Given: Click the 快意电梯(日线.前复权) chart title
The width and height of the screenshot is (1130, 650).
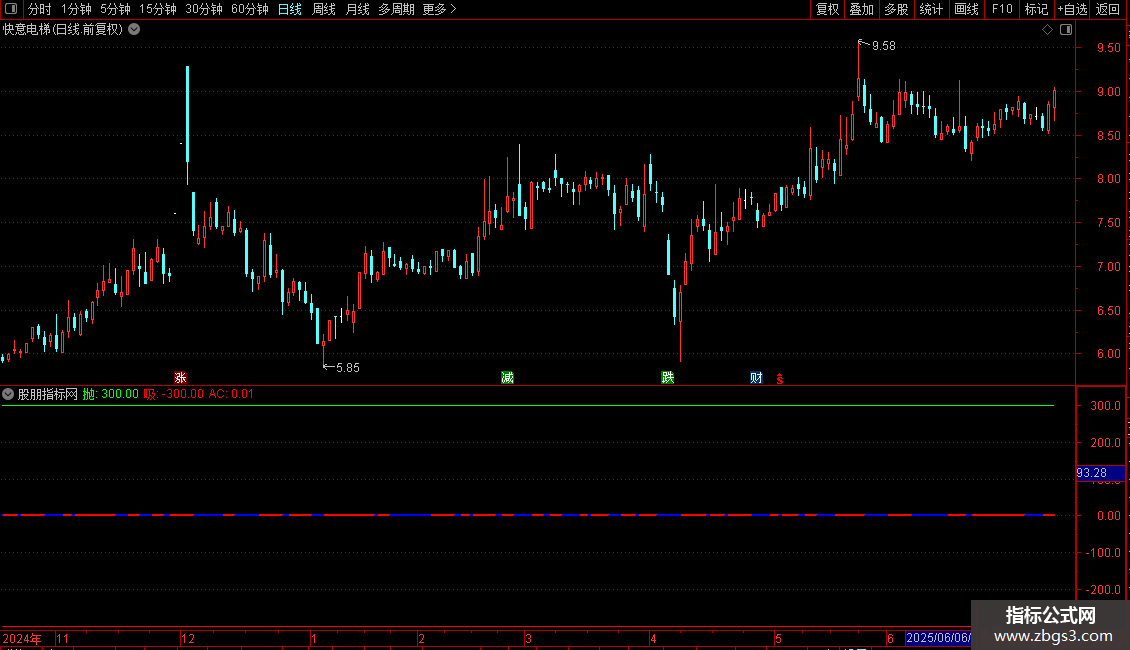Looking at the screenshot, I should [x=63, y=30].
